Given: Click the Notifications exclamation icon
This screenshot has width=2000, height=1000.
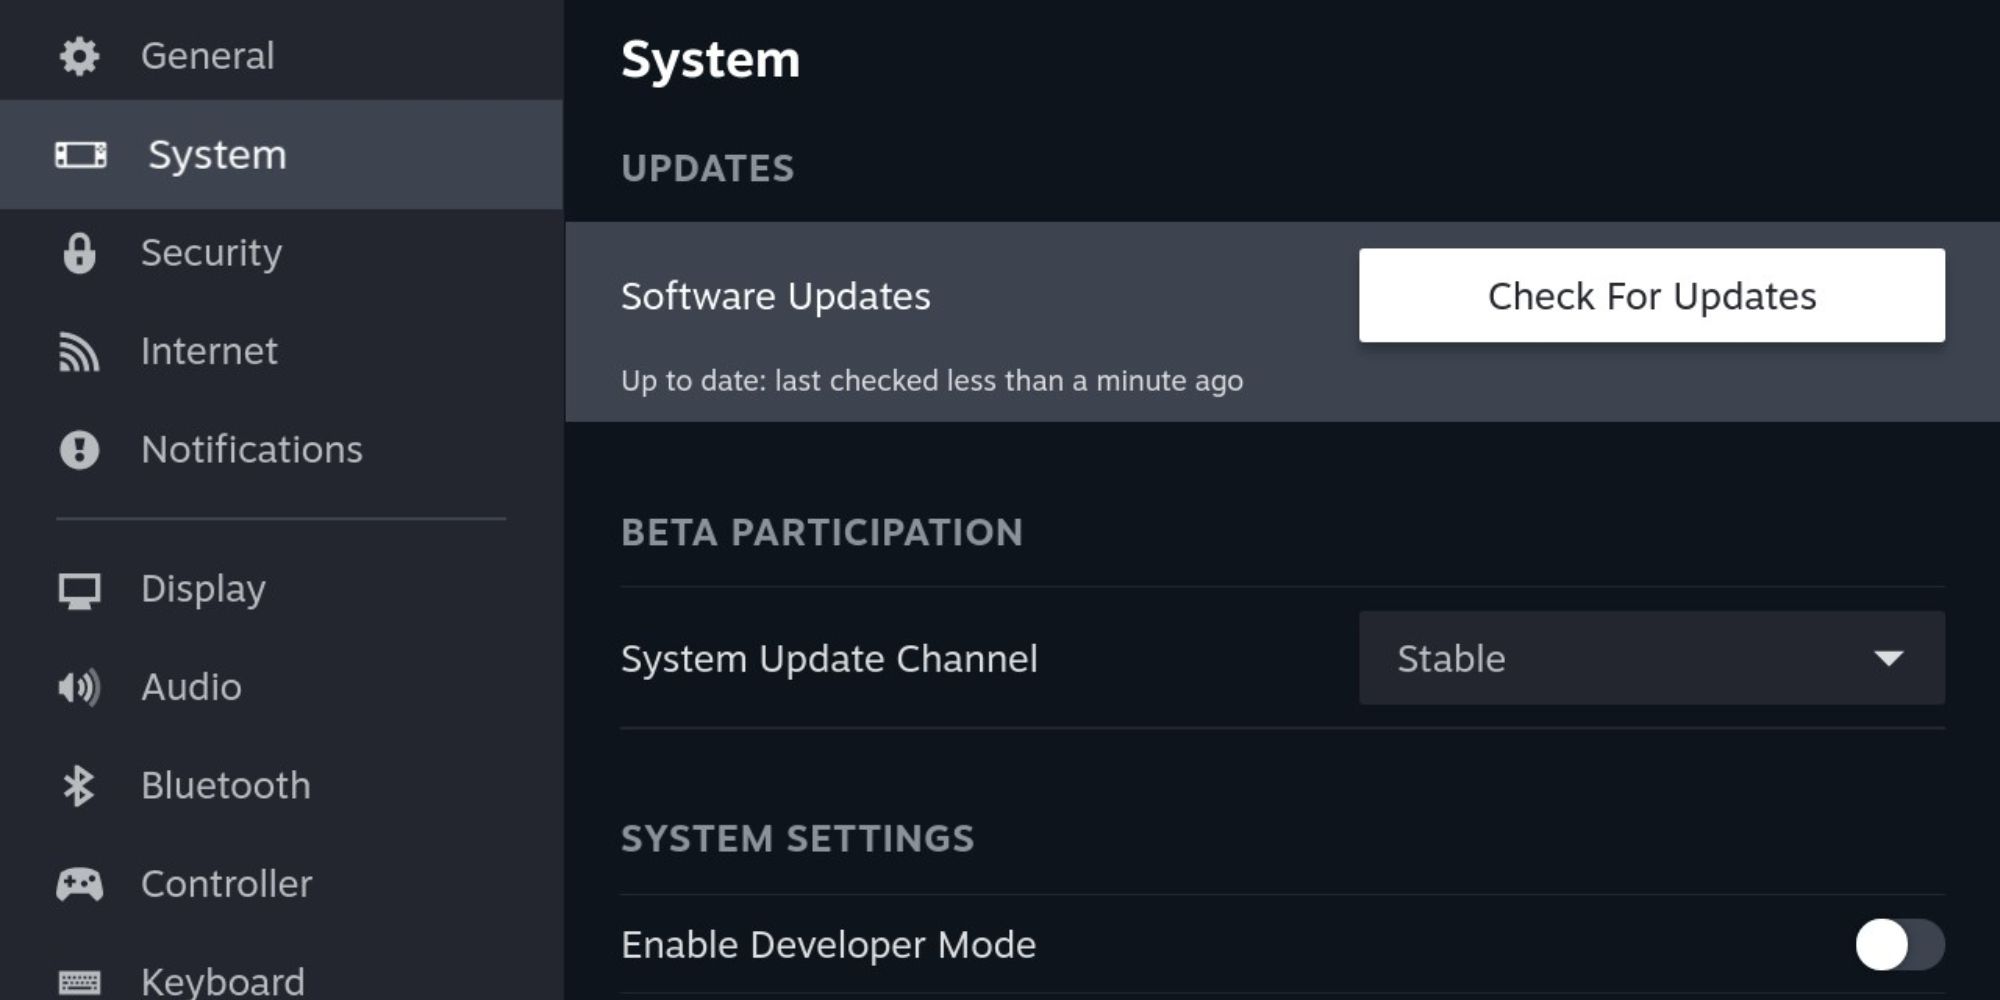Looking at the screenshot, I should click(79, 450).
